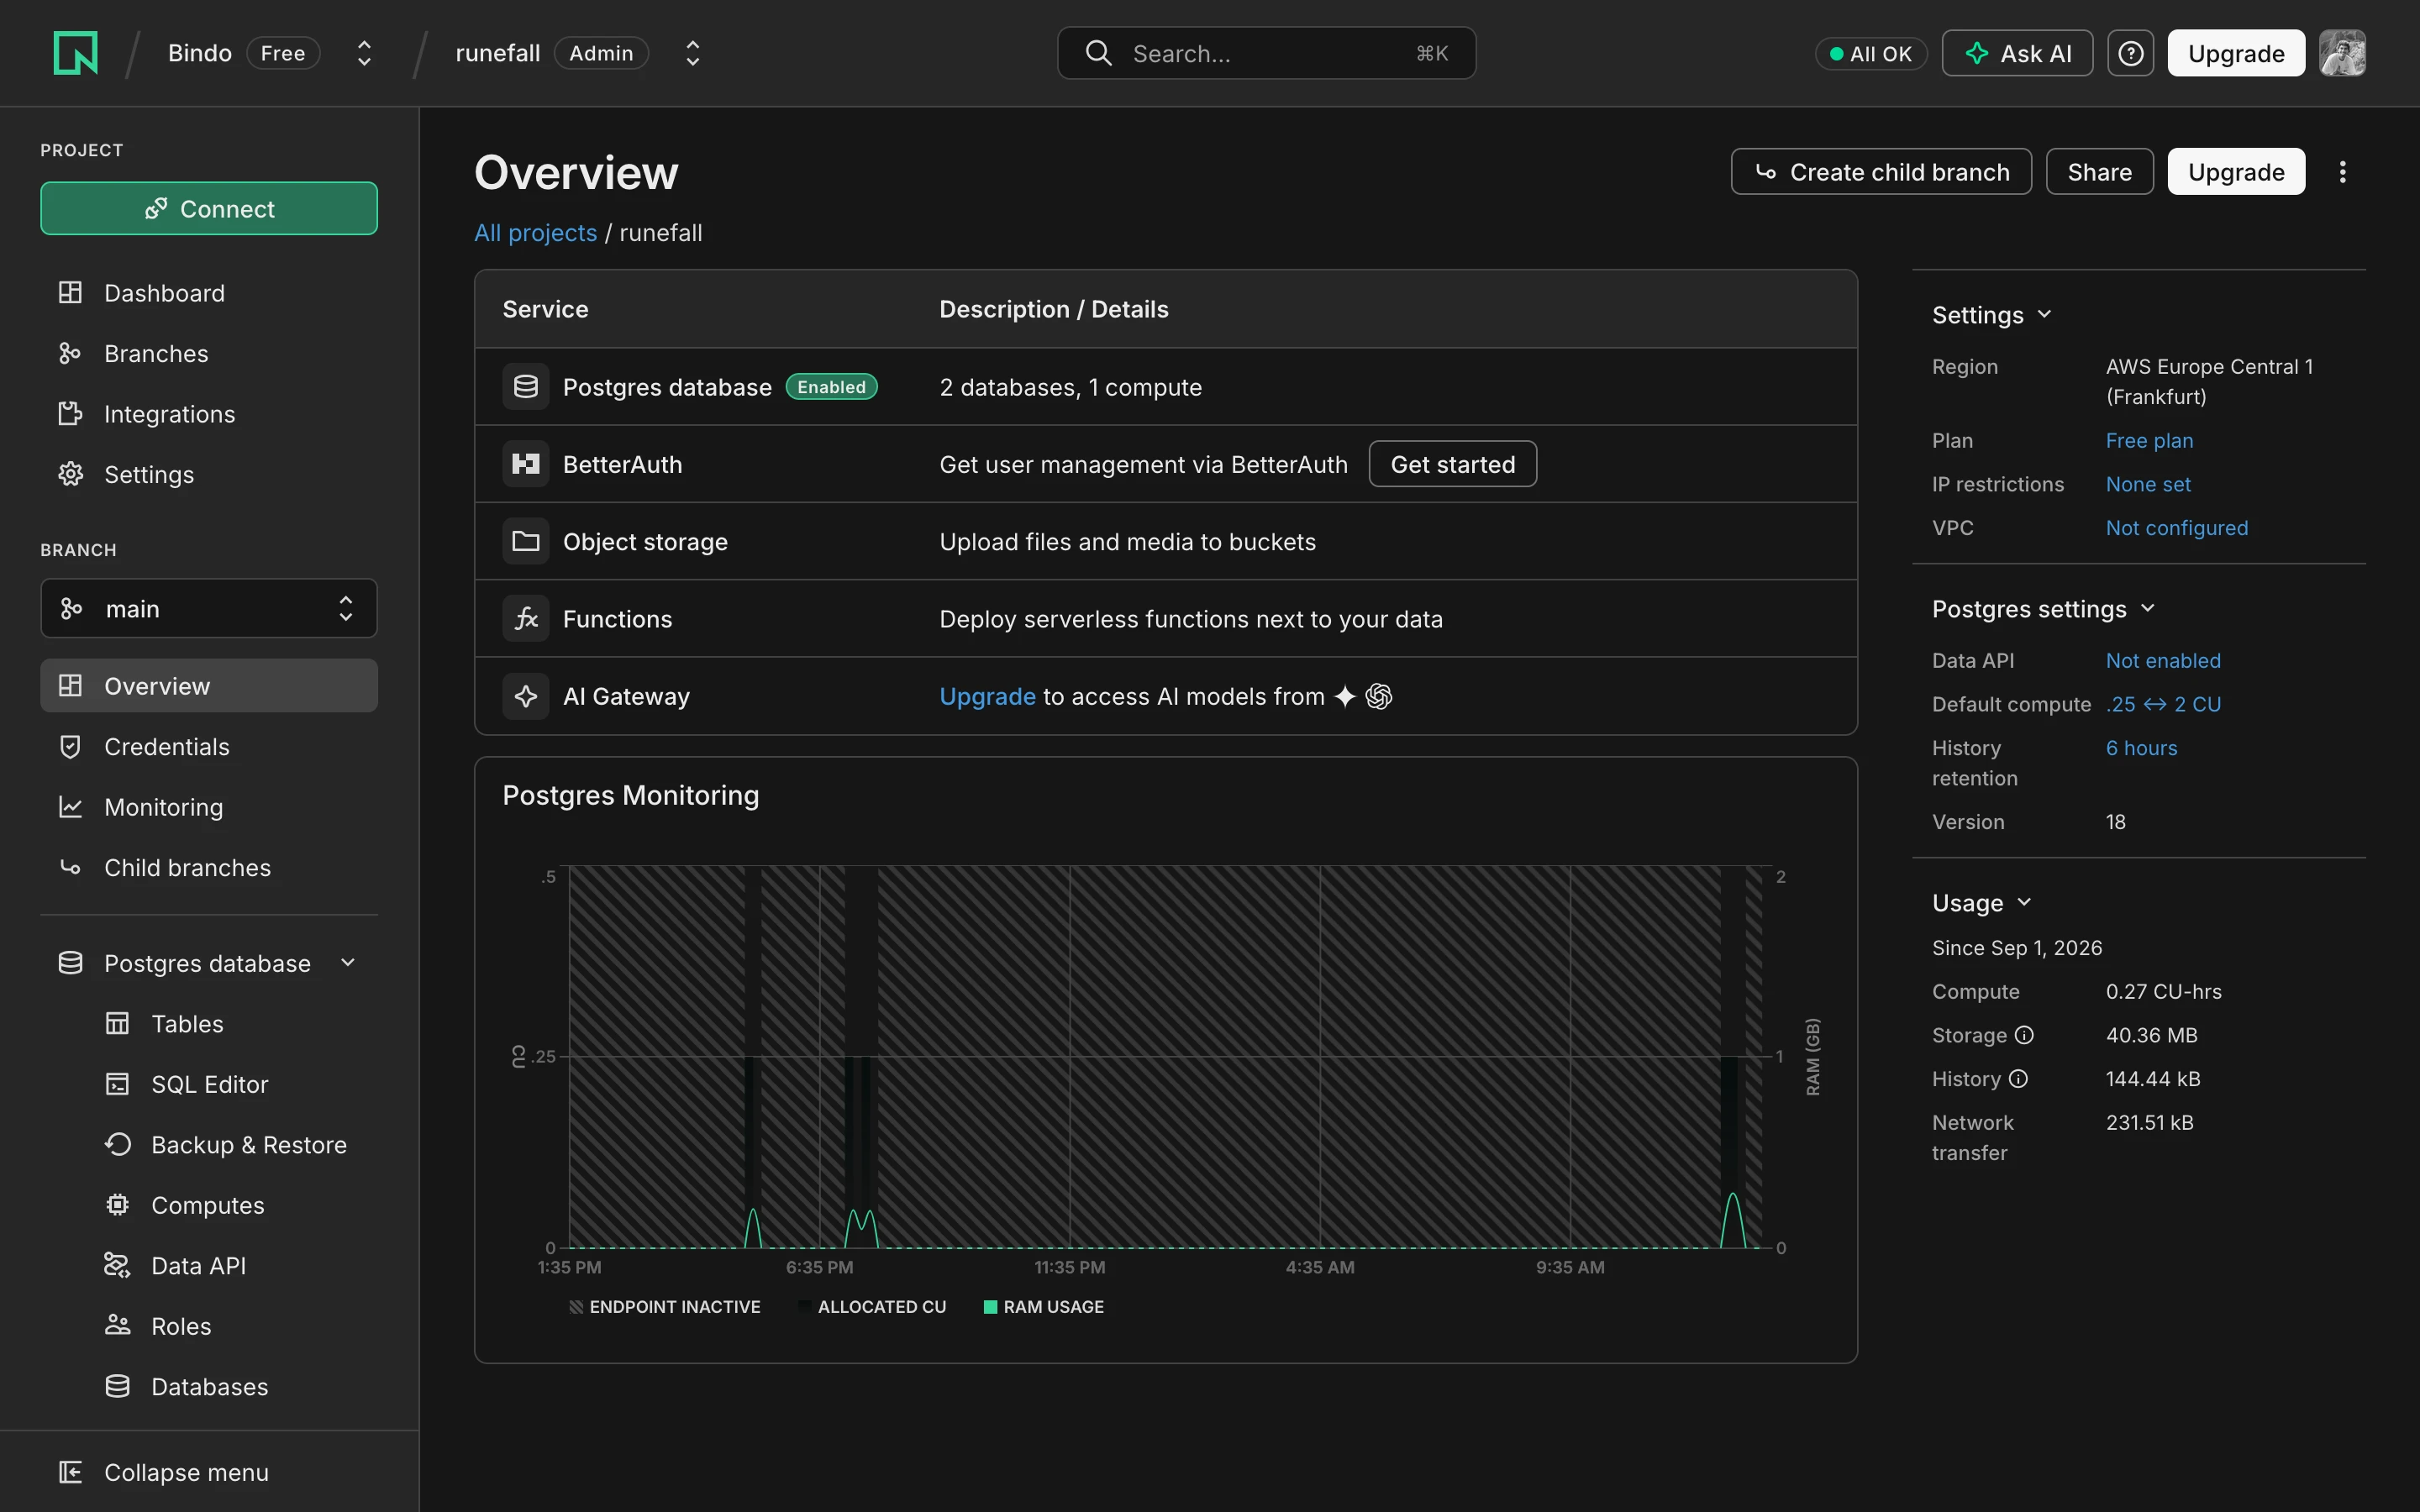Click the green Connect button

209,208
